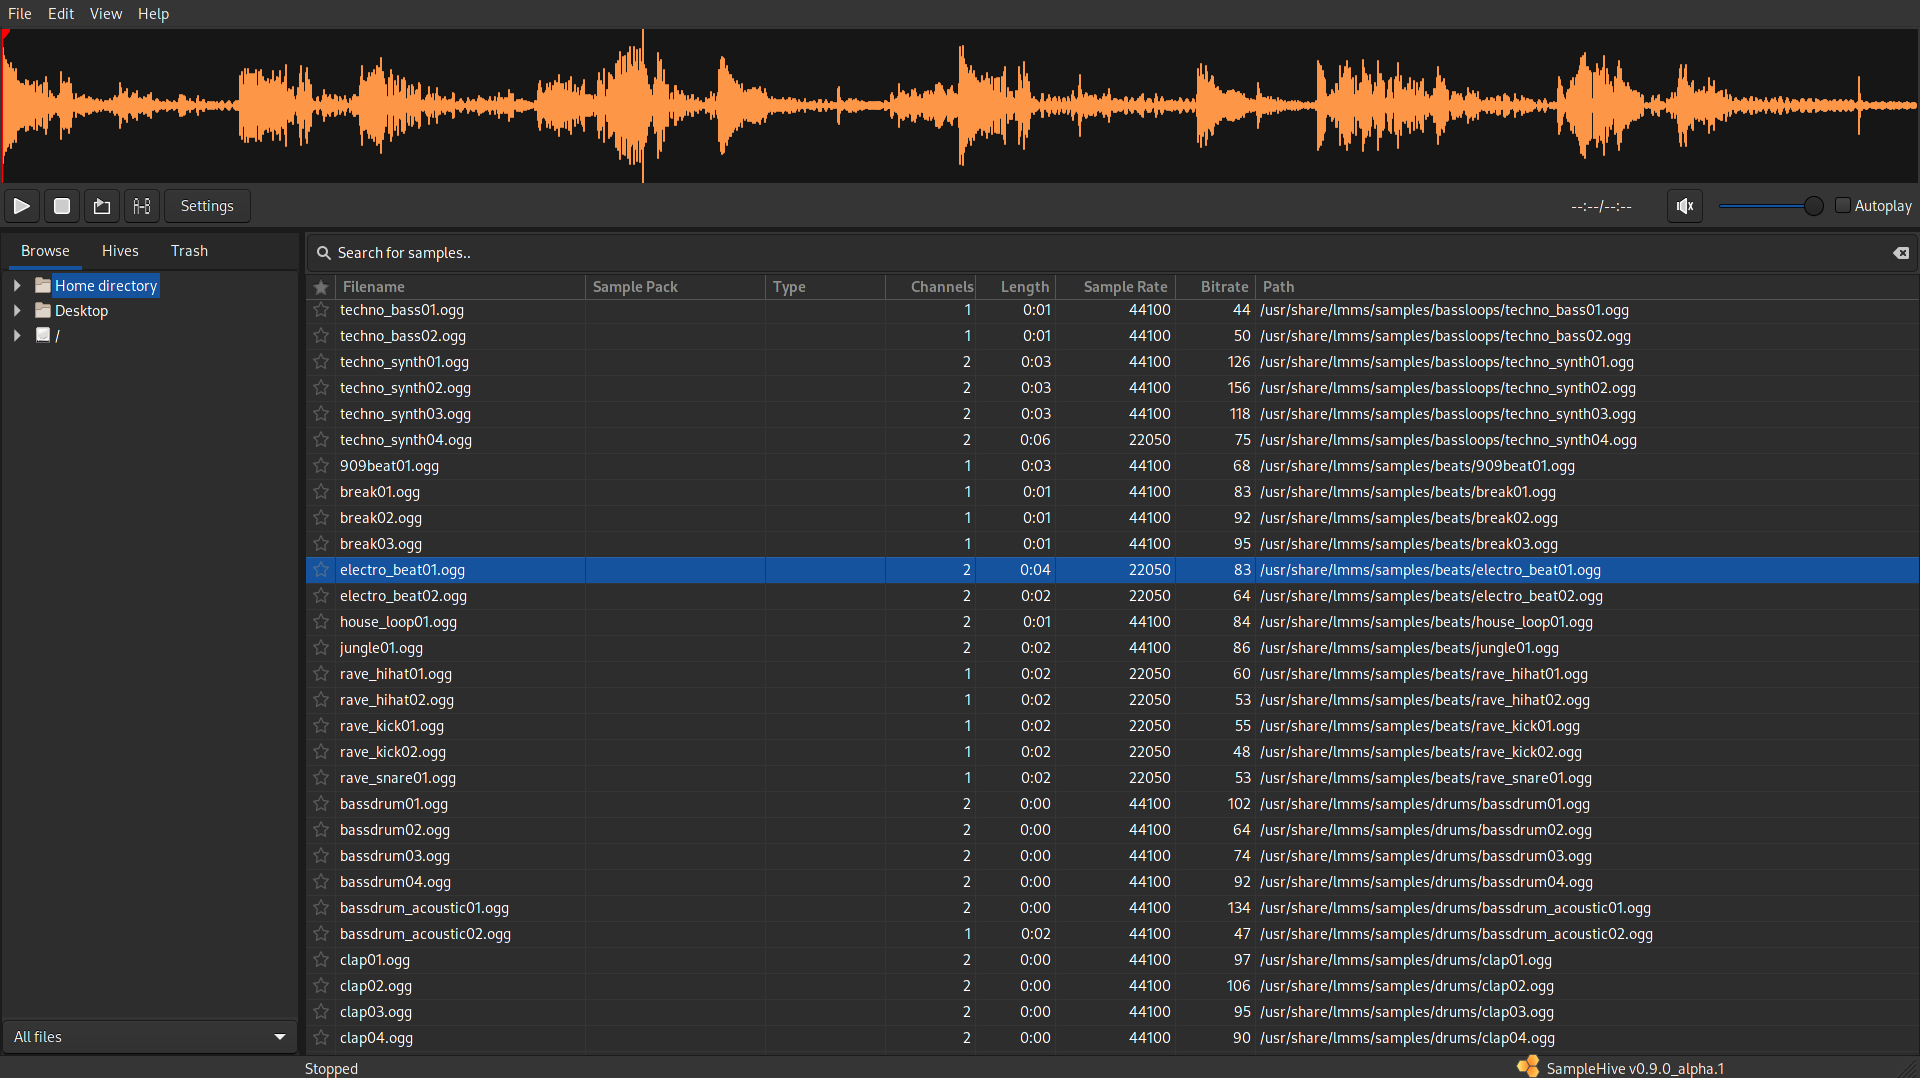Open the All files filter dropdown
The image size is (1920, 1078).
(149, 1036)
